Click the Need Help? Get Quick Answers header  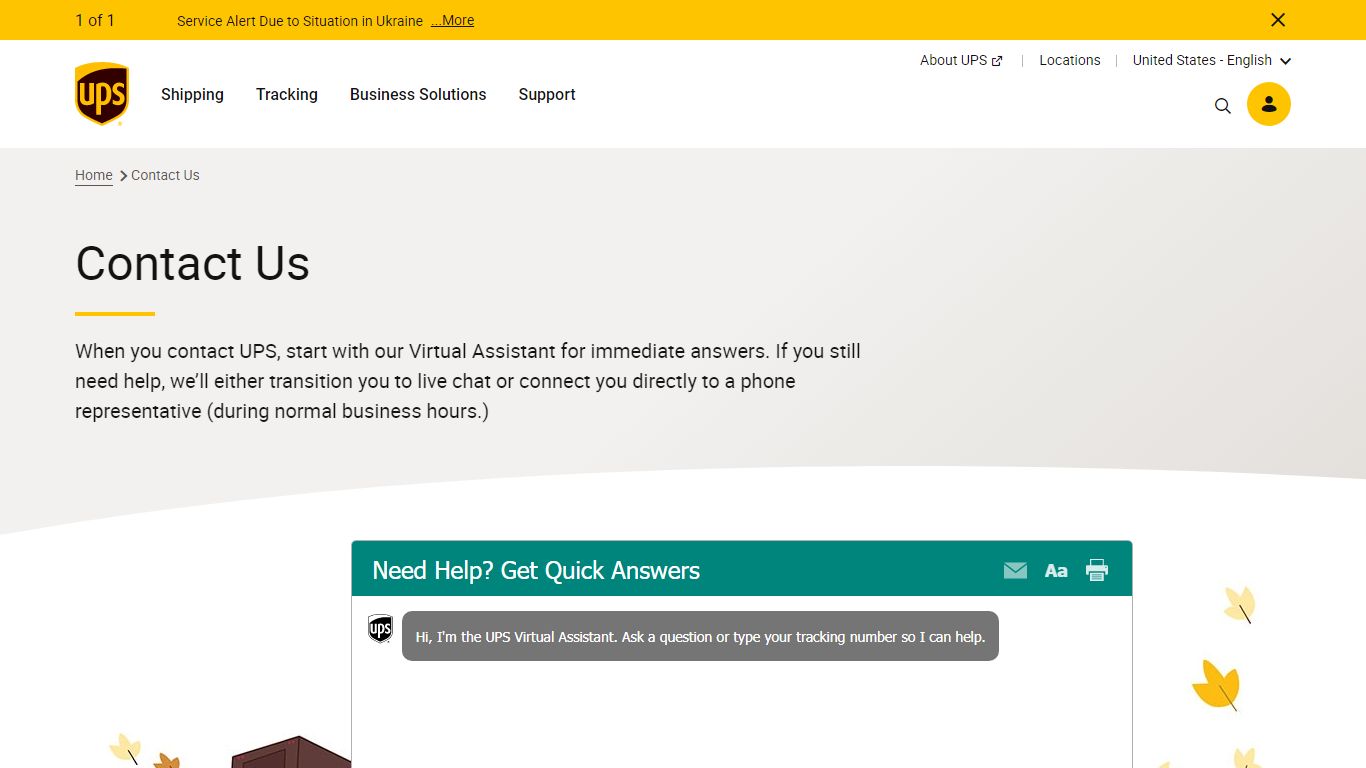536,570
